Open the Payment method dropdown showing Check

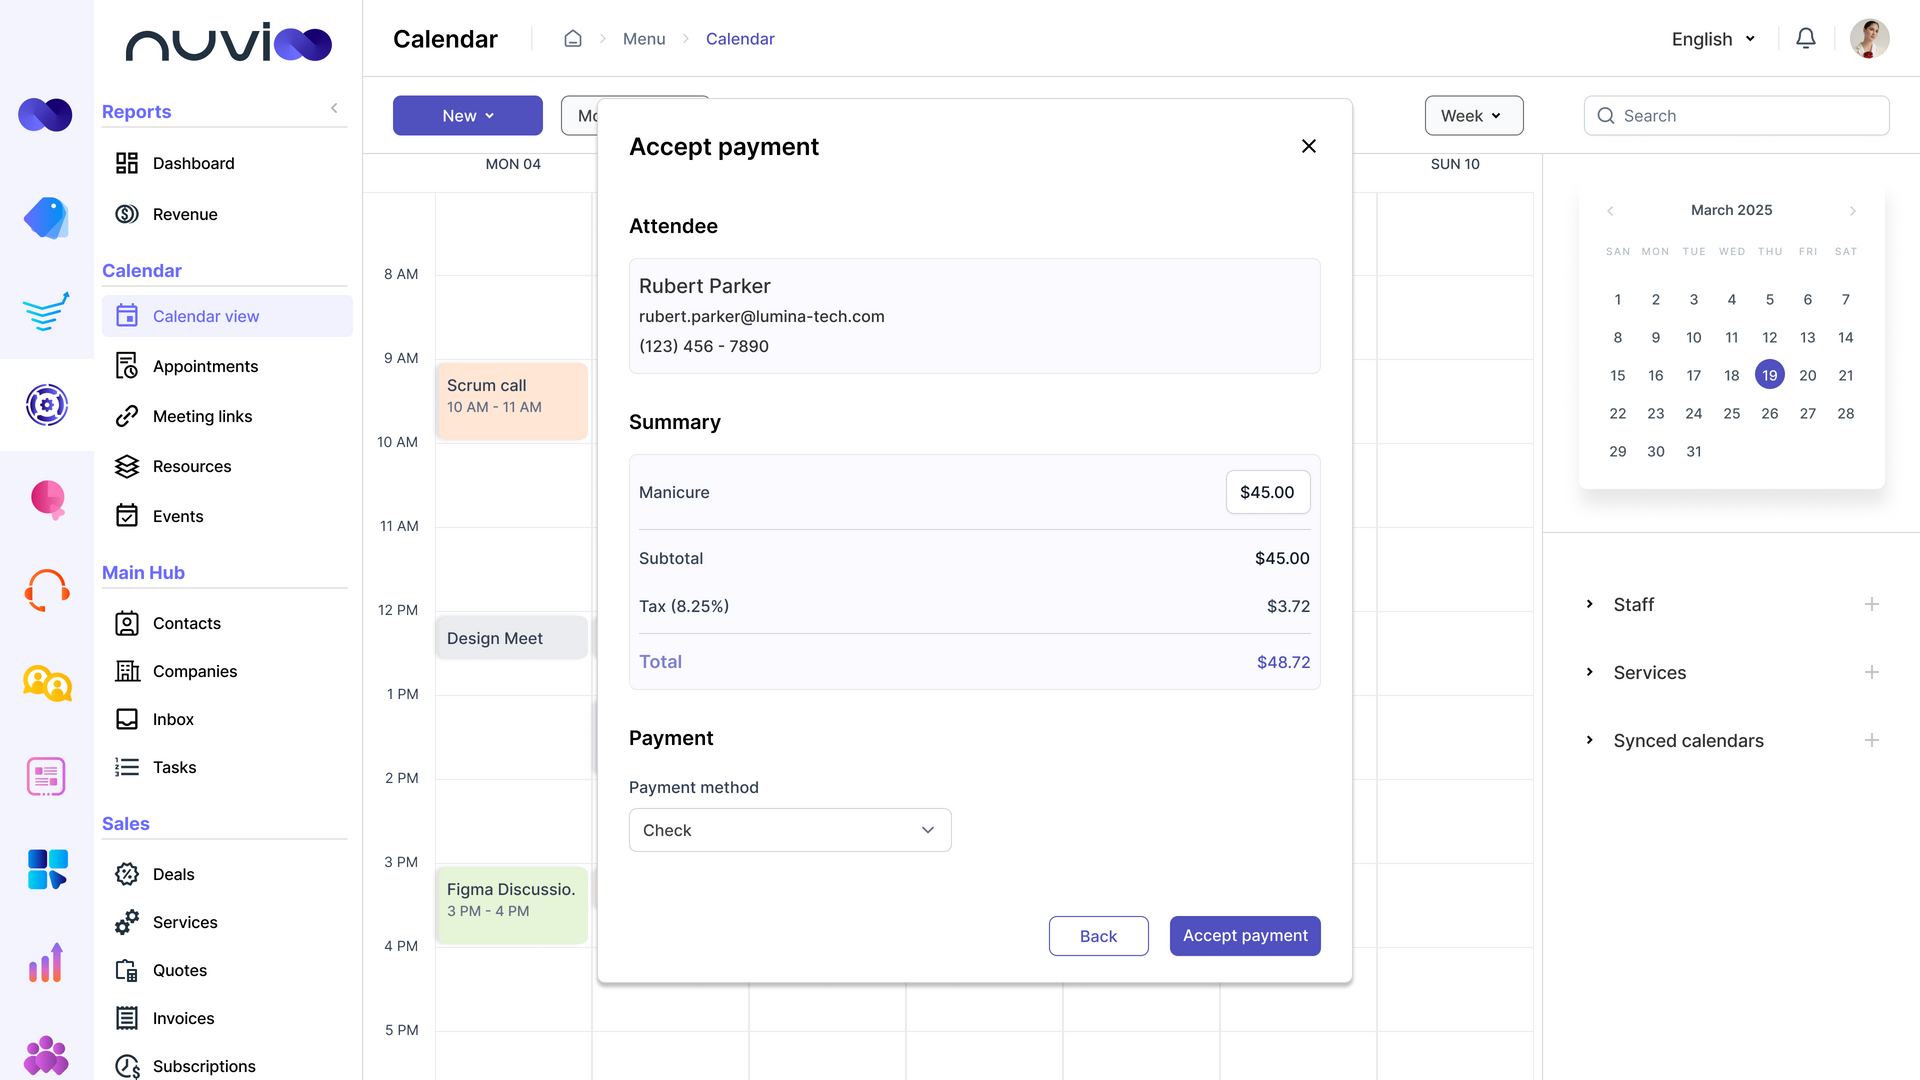(789, 830)
